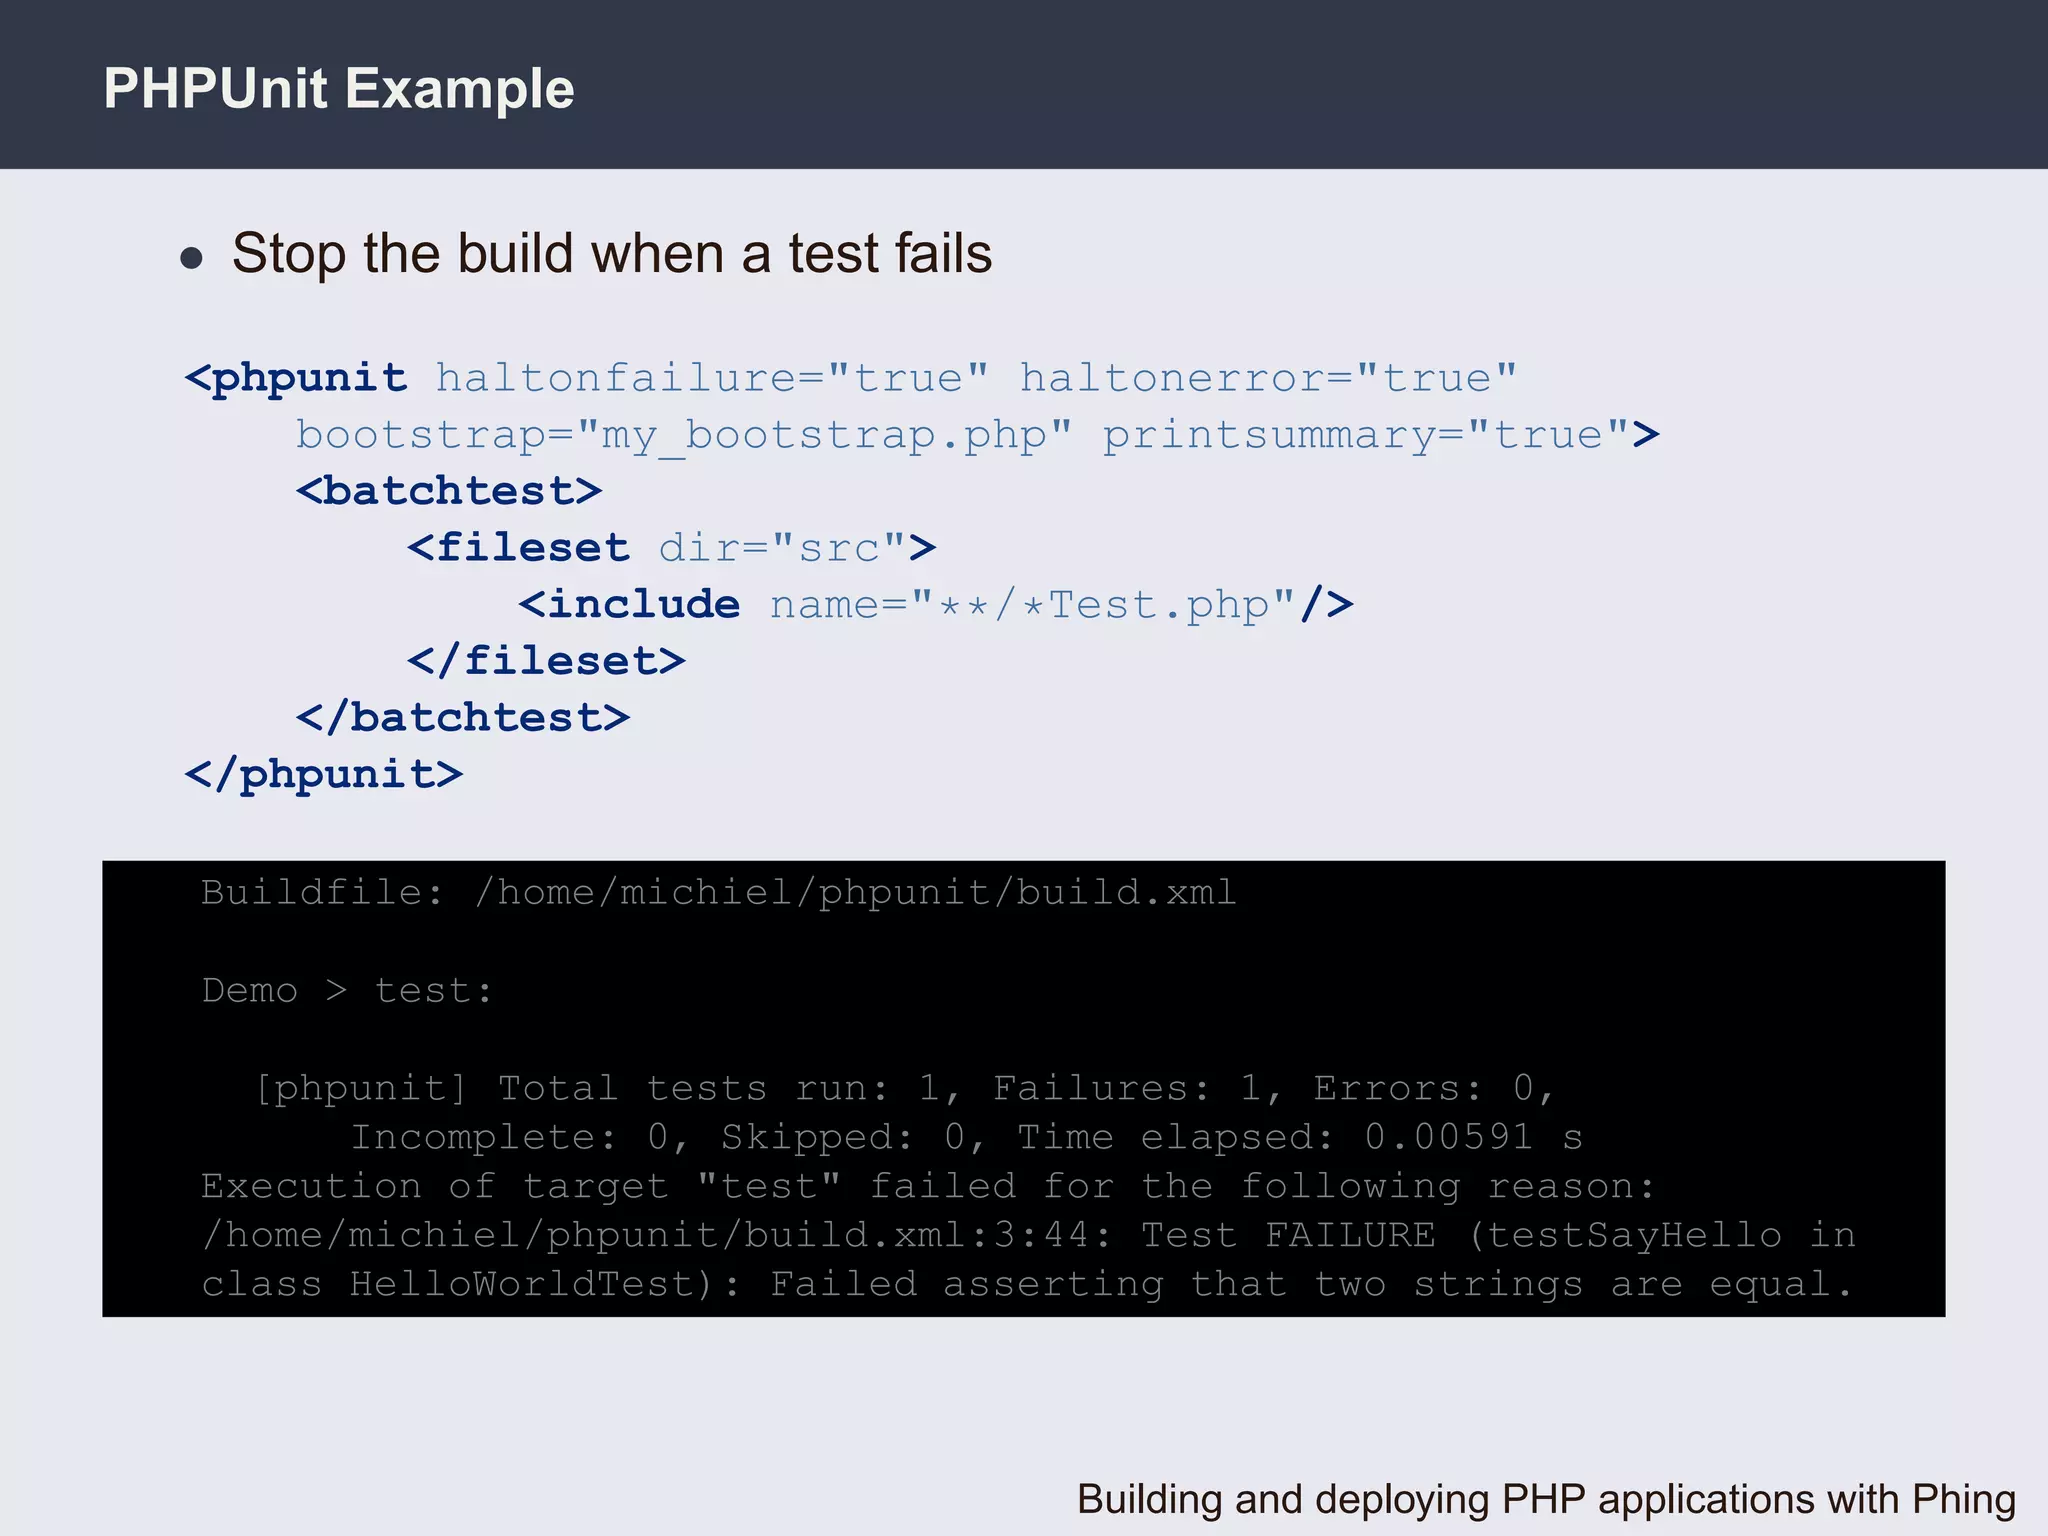The width and height of the screenshot is (2048, 1536).
Task: Click the opening <batchtest> tag
Action: 449,491
